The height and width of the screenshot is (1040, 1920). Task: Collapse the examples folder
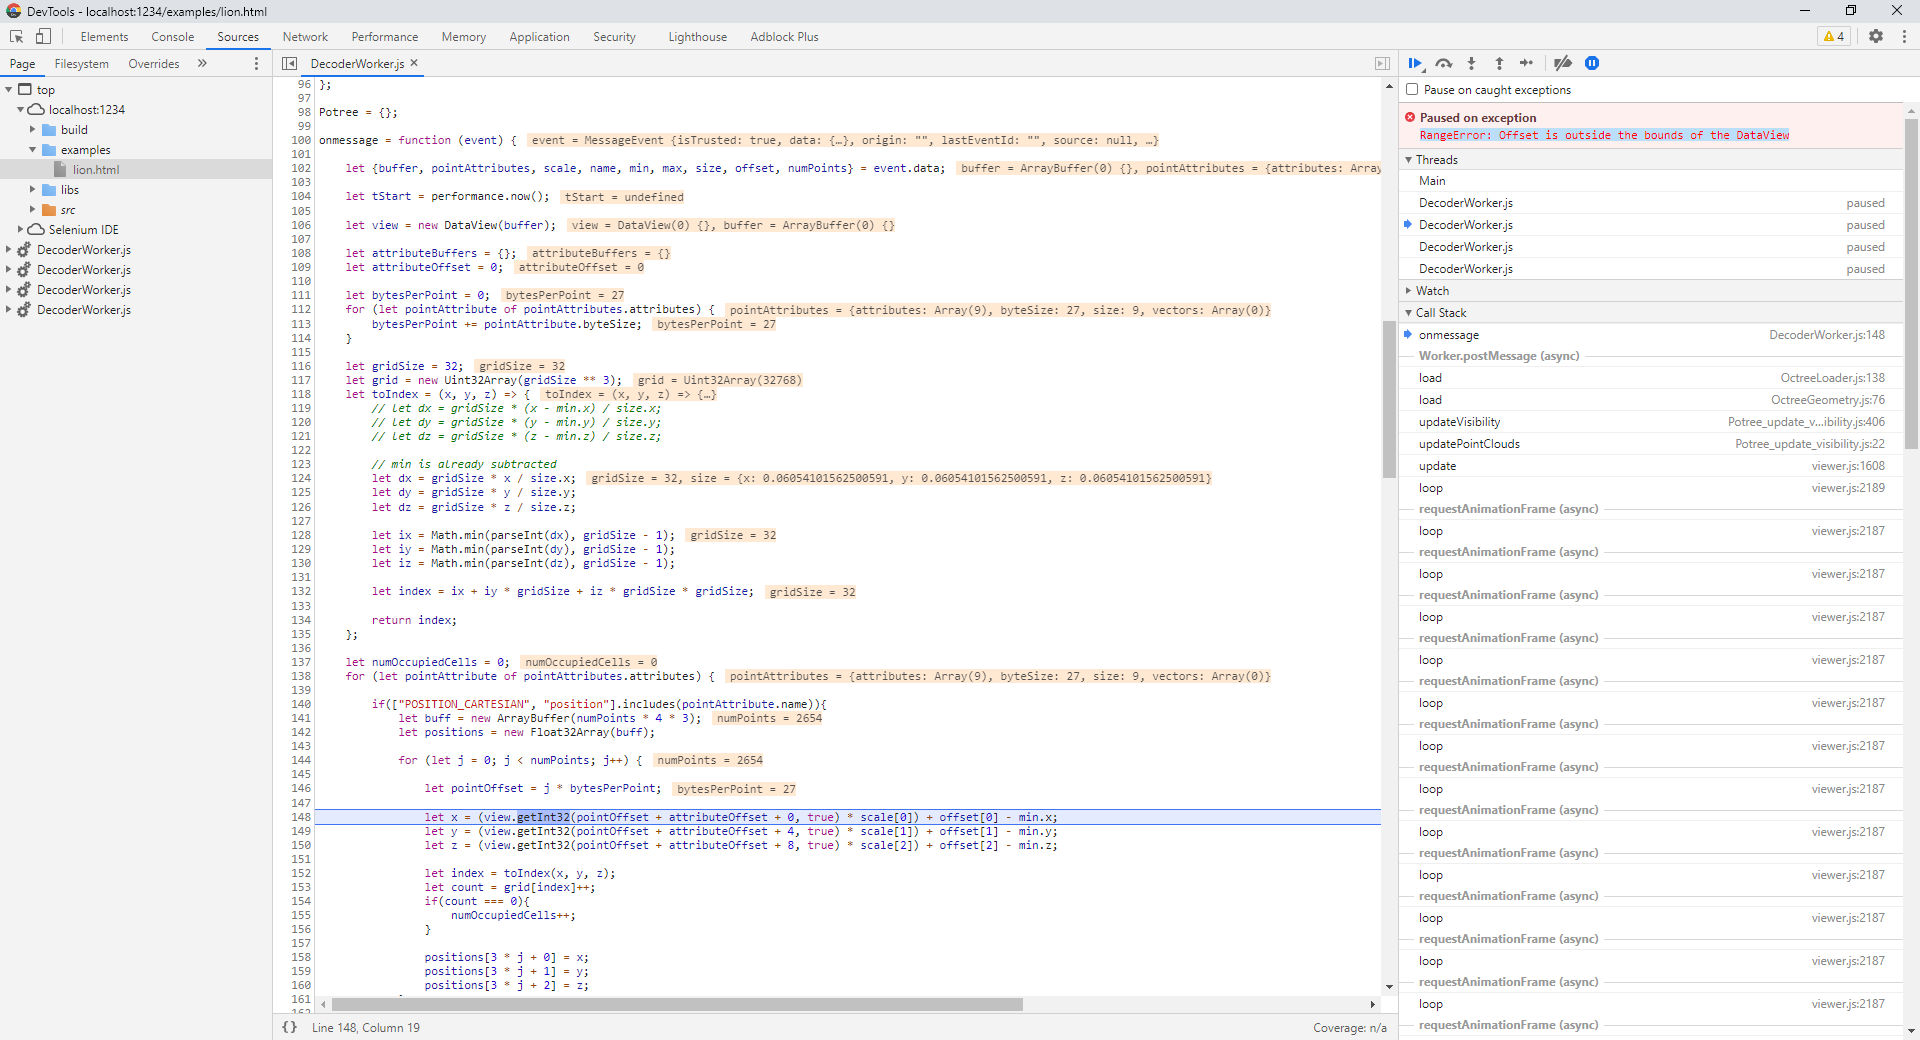[x=32, y=150]
